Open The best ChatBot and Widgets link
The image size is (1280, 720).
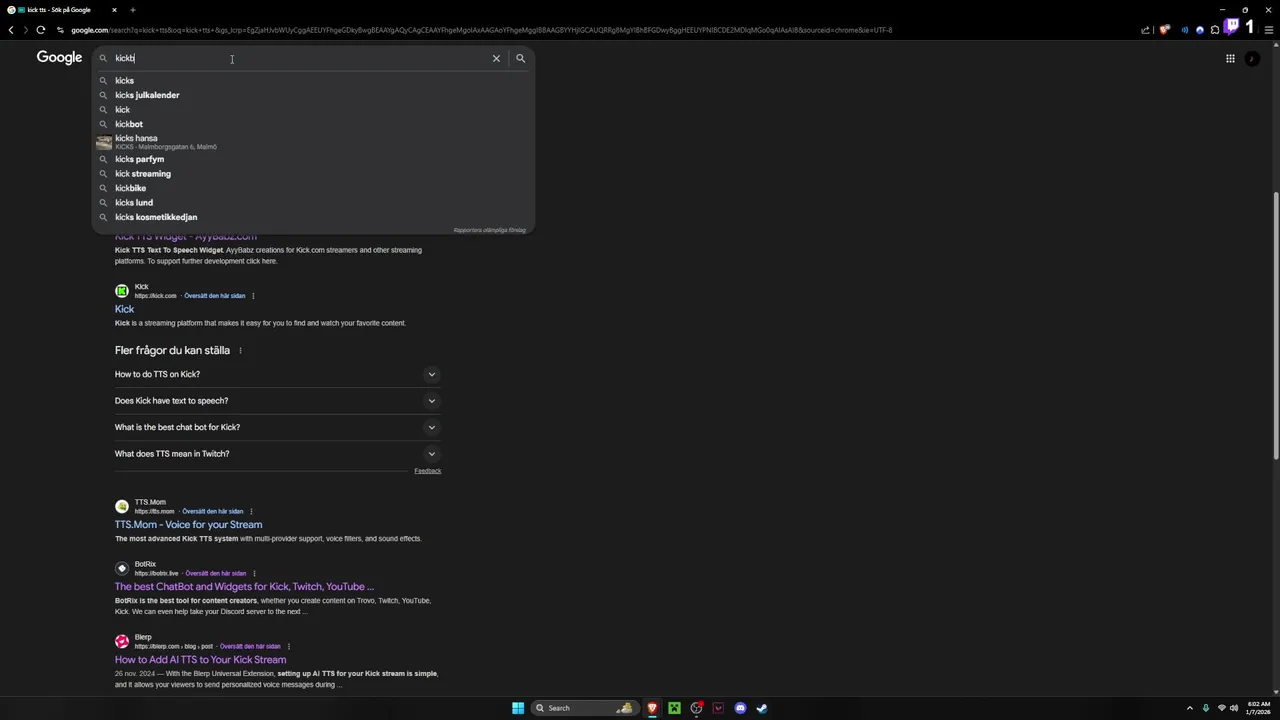coord(244,587)
